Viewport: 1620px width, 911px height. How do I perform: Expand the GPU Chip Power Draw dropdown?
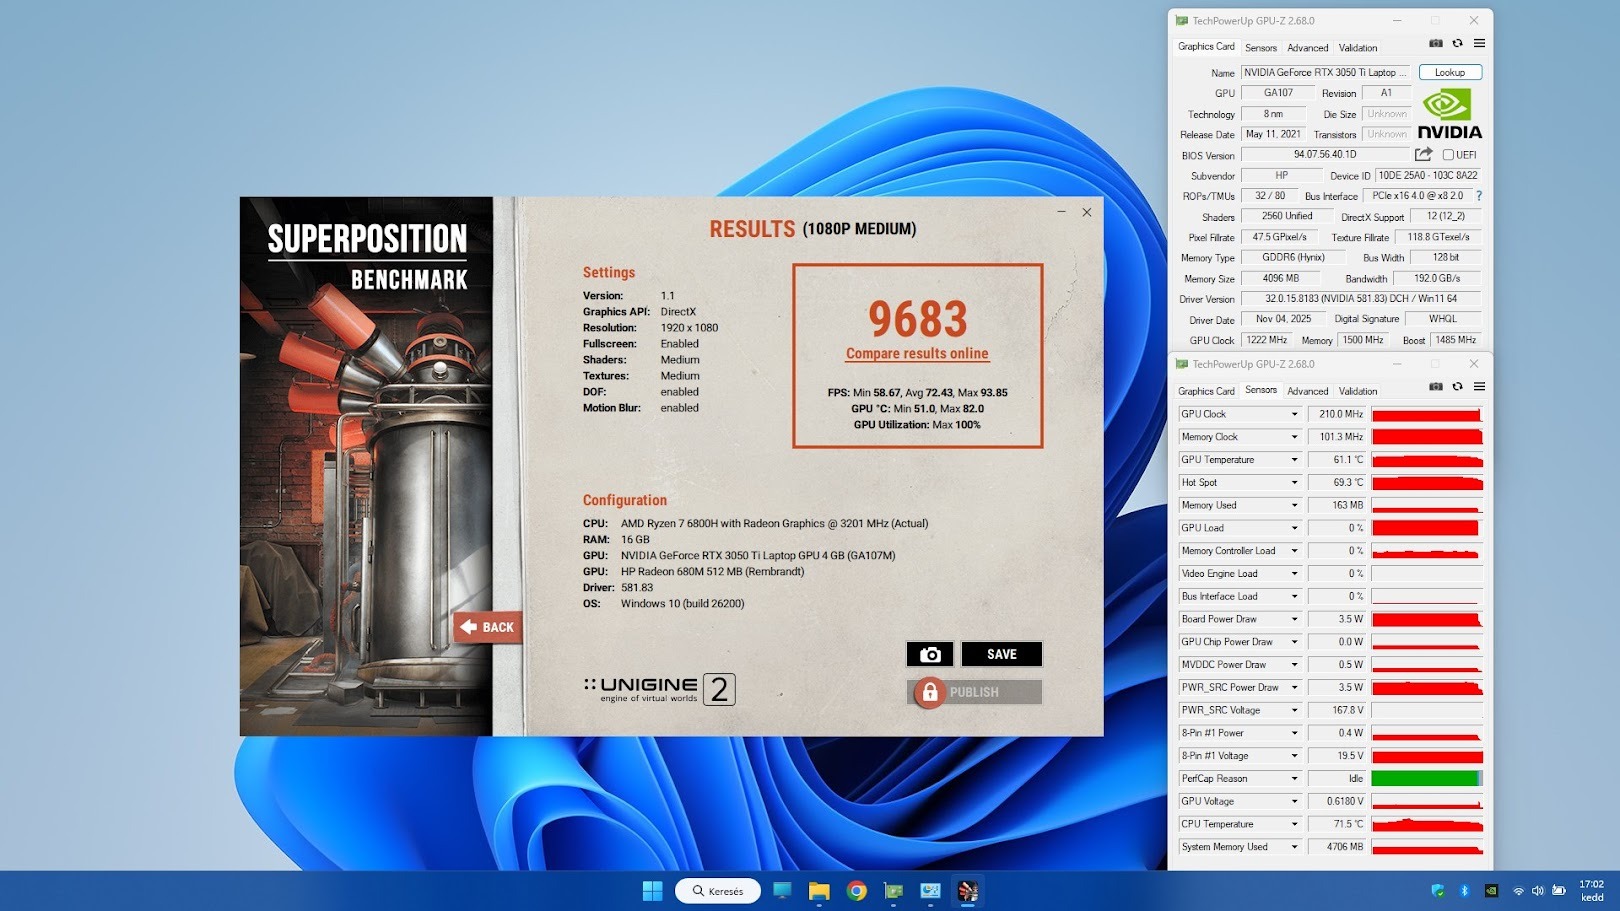(x=1294, y=642)
